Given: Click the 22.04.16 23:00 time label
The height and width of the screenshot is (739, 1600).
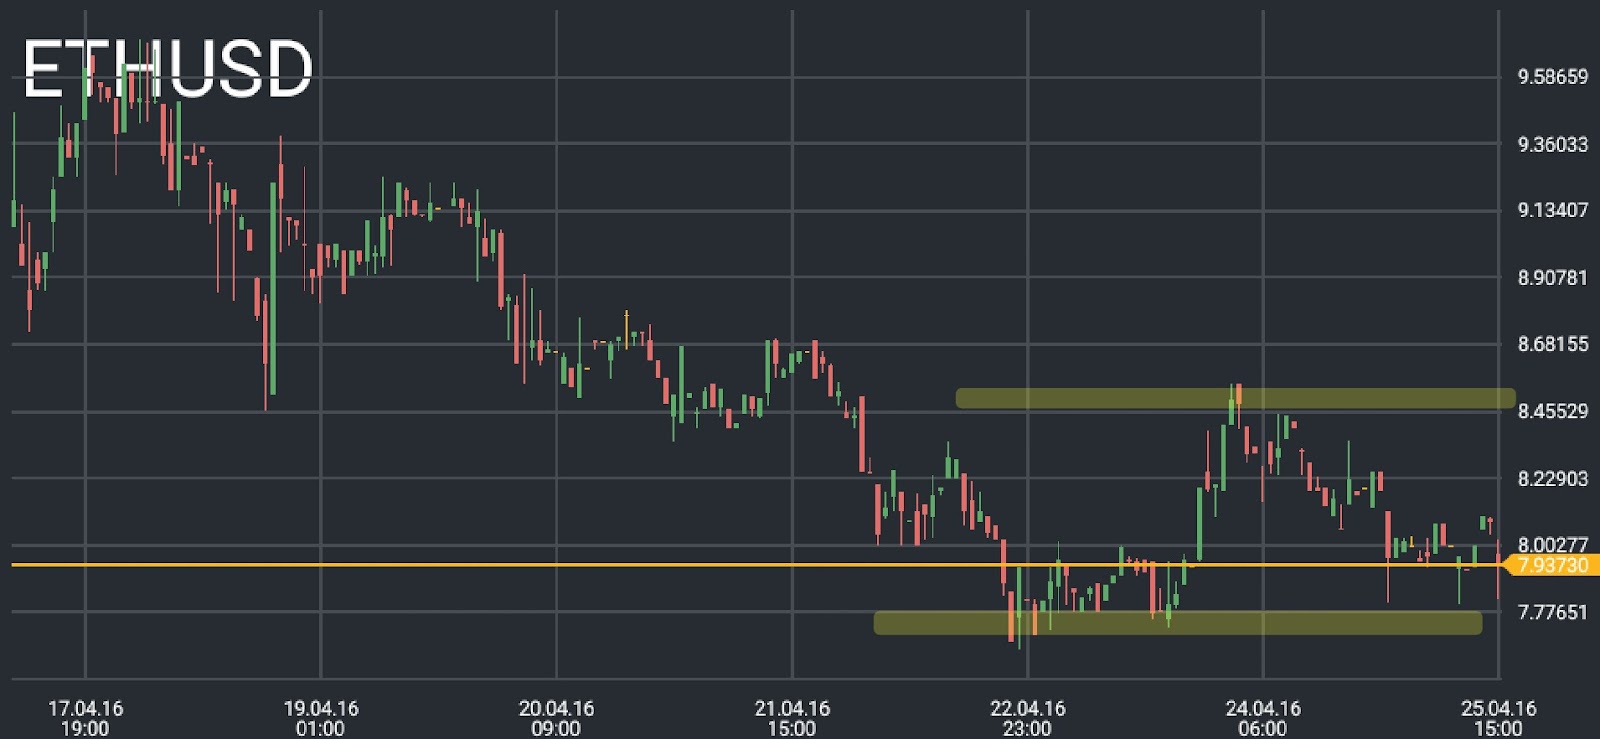Looking at the screenshot, I should (1027, 718).
